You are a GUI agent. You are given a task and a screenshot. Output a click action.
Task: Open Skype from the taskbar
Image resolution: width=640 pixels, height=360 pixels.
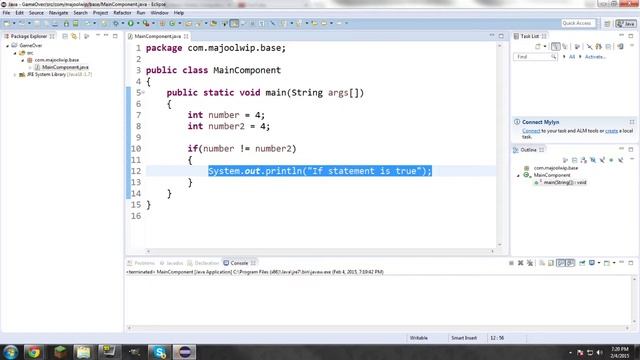[x=159, y=352]
